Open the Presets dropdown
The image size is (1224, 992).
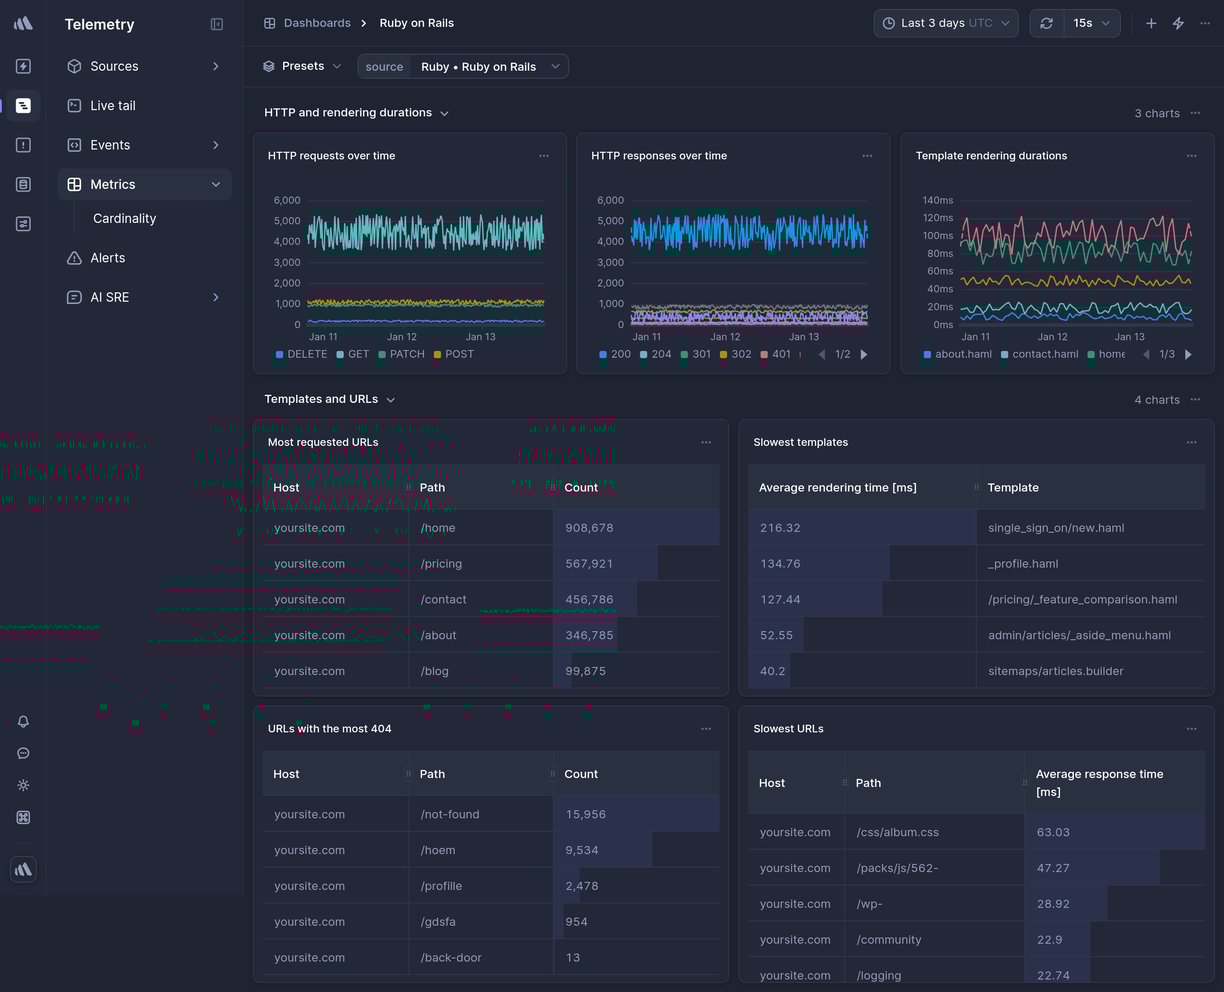tap(302, 65)
